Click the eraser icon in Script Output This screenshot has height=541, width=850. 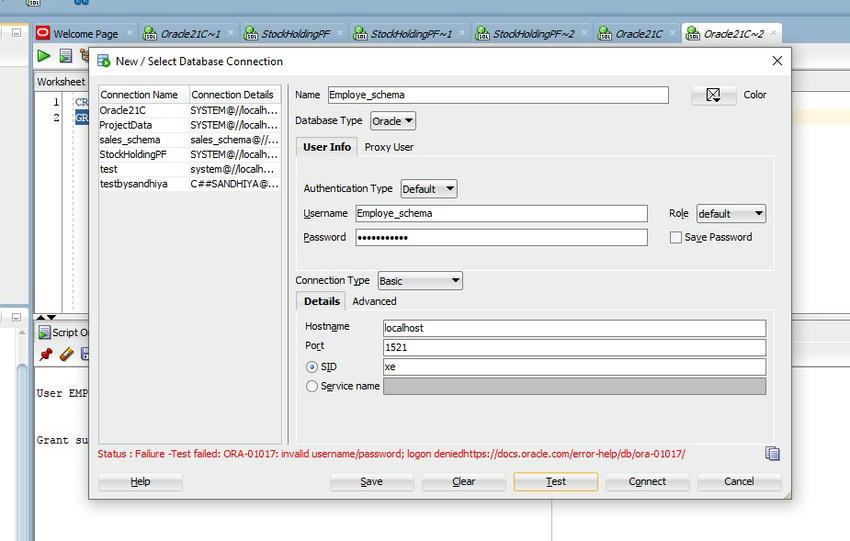click(66, 355)
